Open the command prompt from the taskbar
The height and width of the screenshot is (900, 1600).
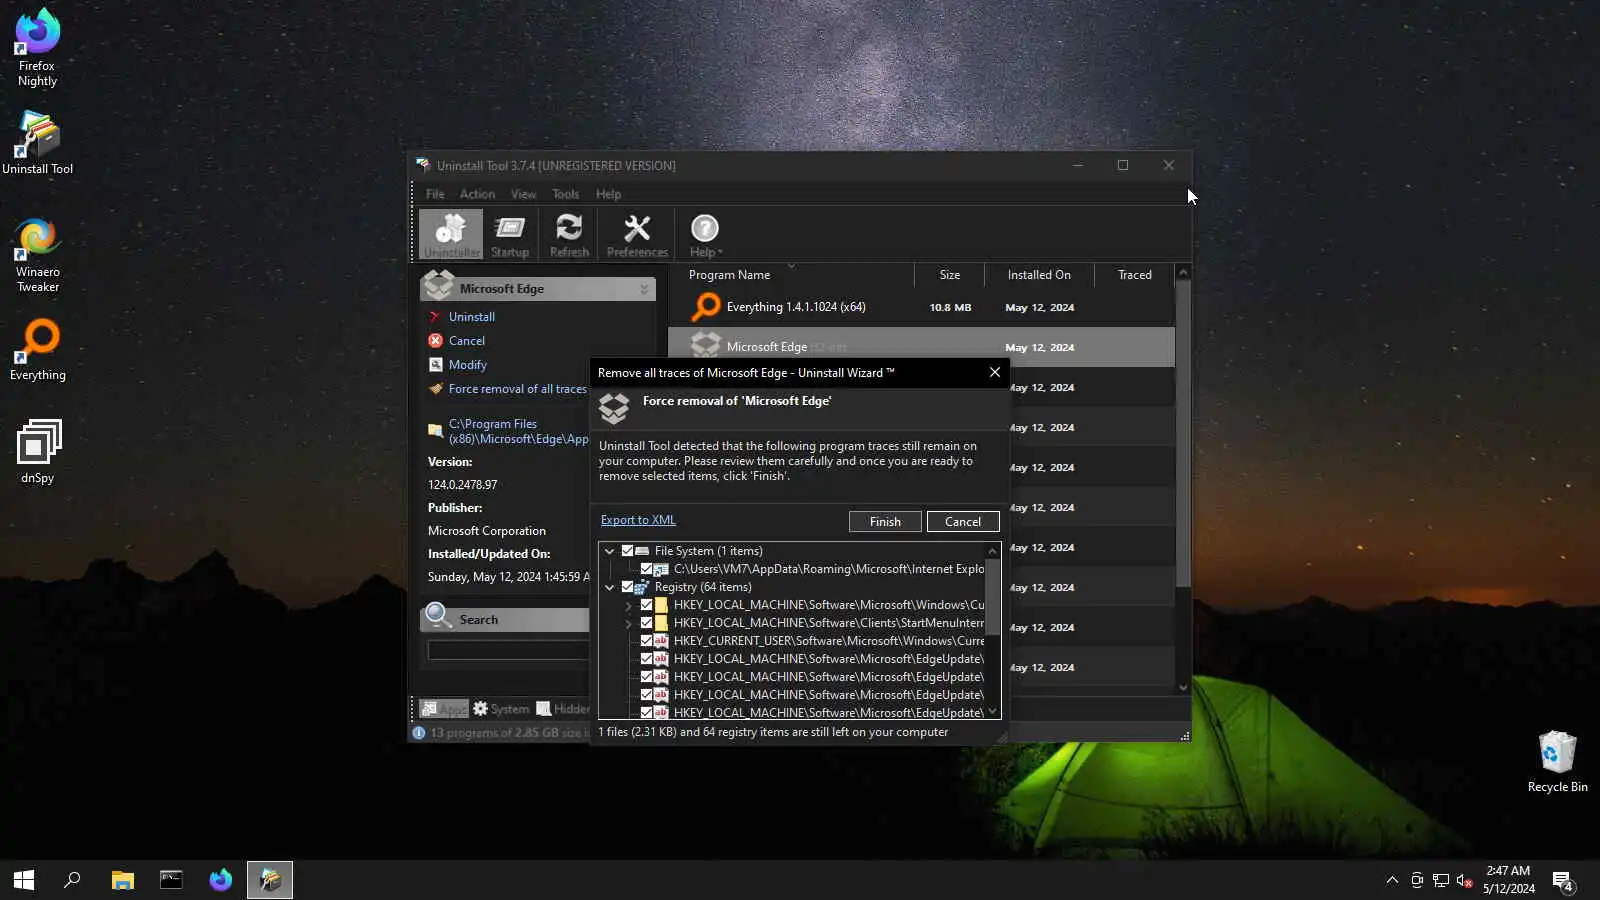coord(172,880)
